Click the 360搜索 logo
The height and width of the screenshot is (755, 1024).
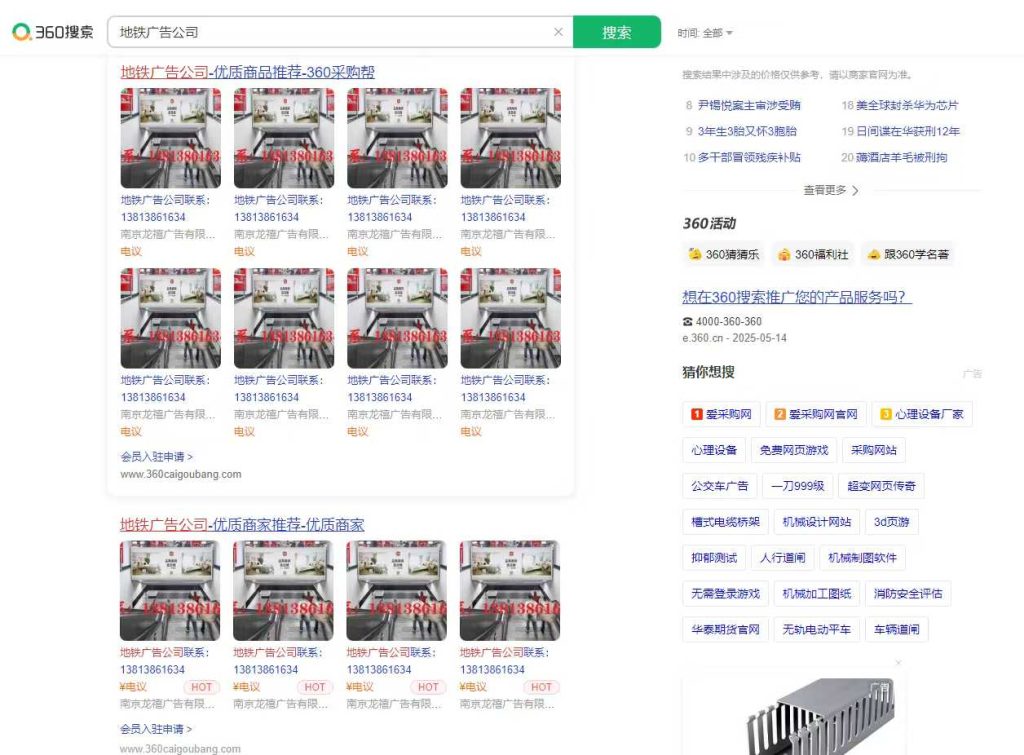click(x=53, y=31)
